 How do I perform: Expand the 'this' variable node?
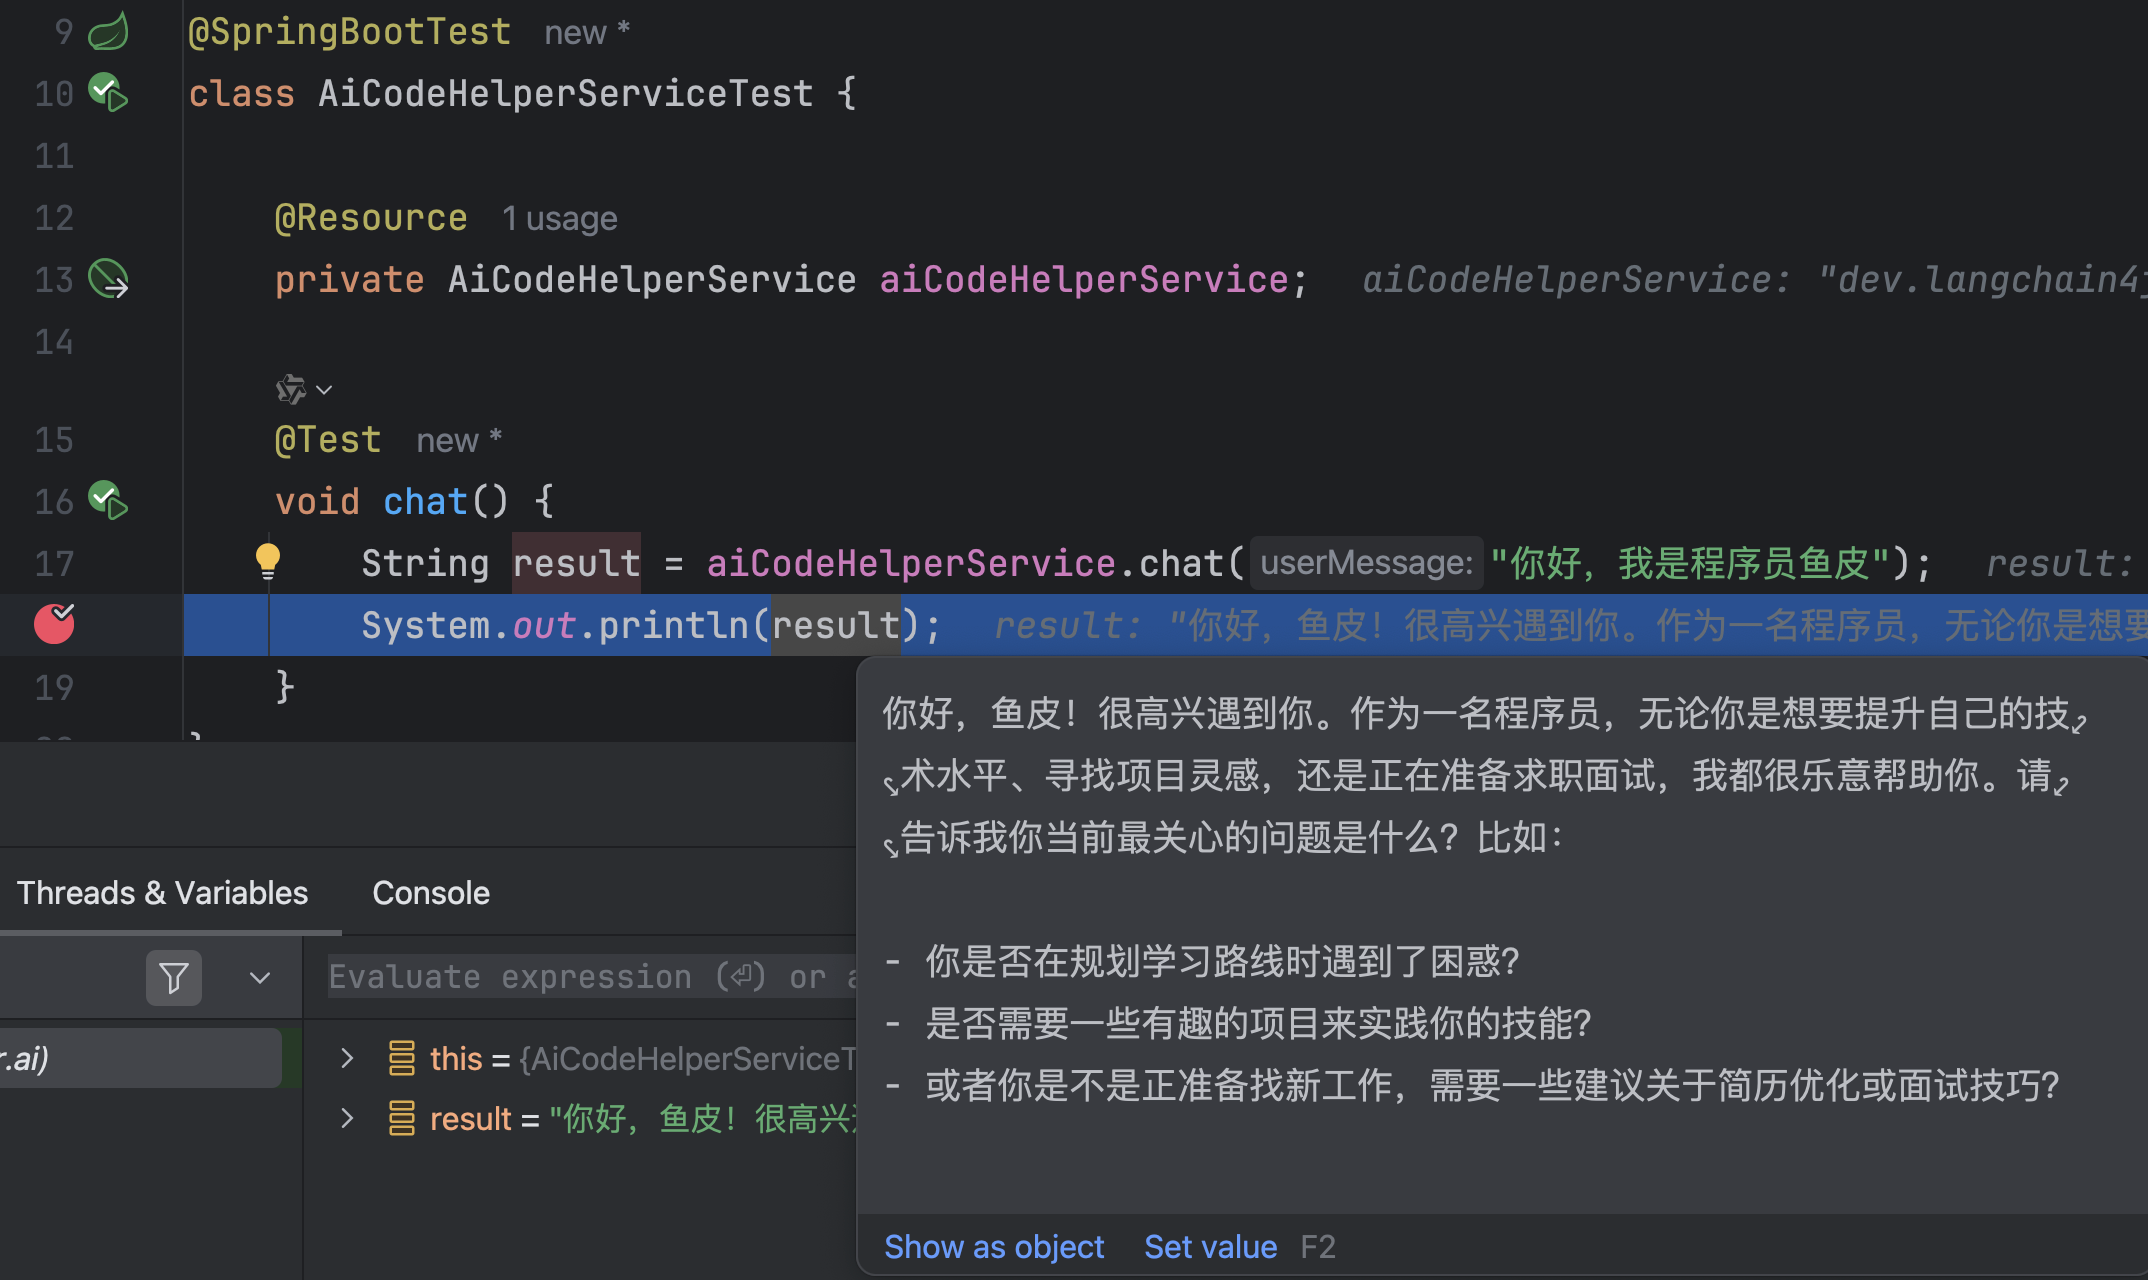(347, 1058)
